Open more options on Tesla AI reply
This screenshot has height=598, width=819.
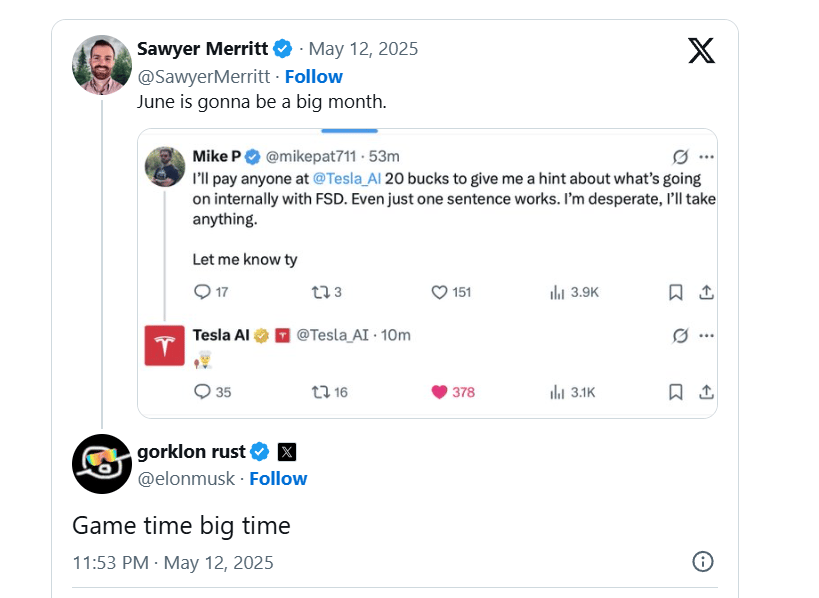(706, 335)
